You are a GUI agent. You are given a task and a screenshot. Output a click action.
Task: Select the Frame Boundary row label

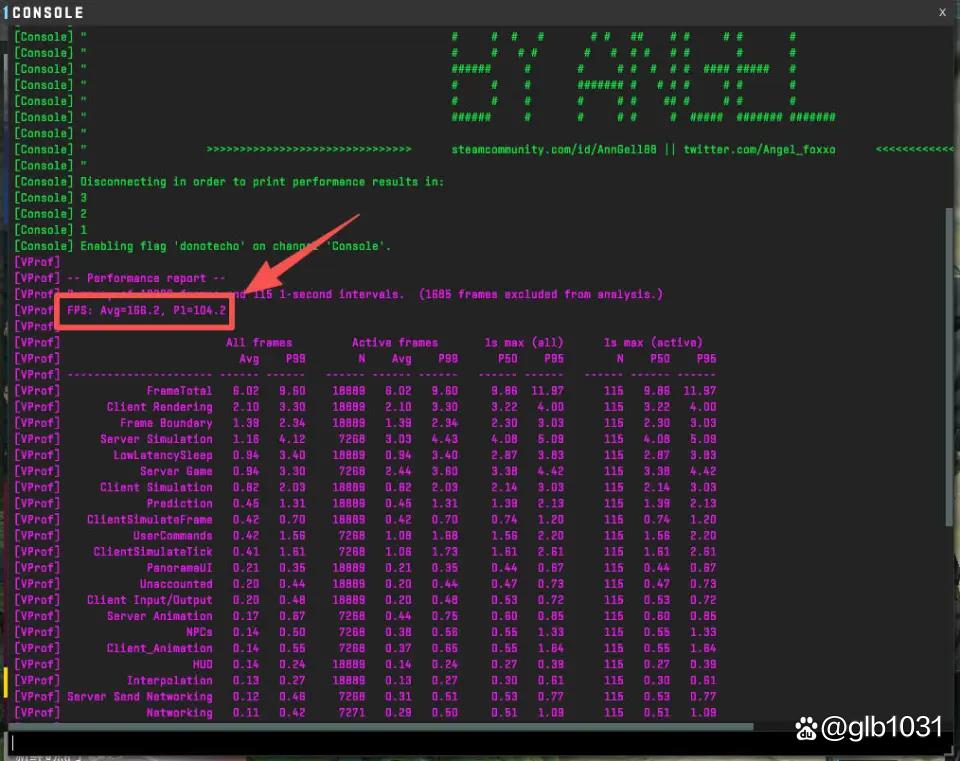click(166, 423)
